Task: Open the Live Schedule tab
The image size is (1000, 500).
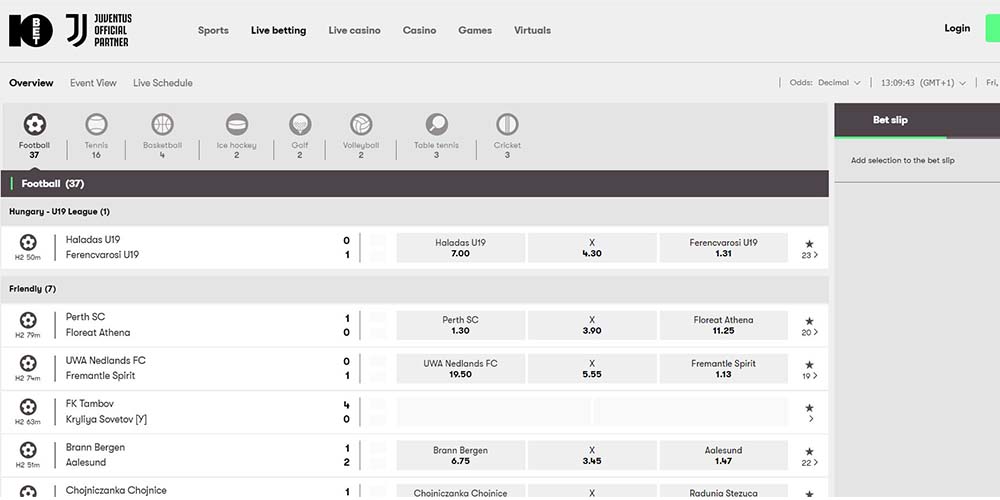Action: pos(162,83)
